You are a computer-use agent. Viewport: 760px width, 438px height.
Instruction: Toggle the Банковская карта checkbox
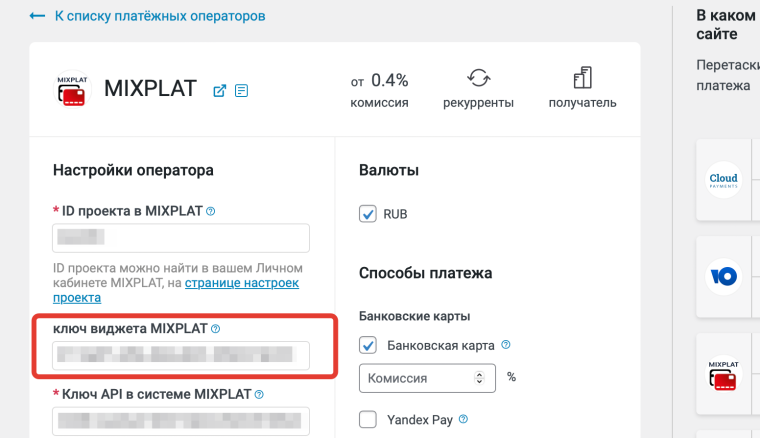(368, 346)
